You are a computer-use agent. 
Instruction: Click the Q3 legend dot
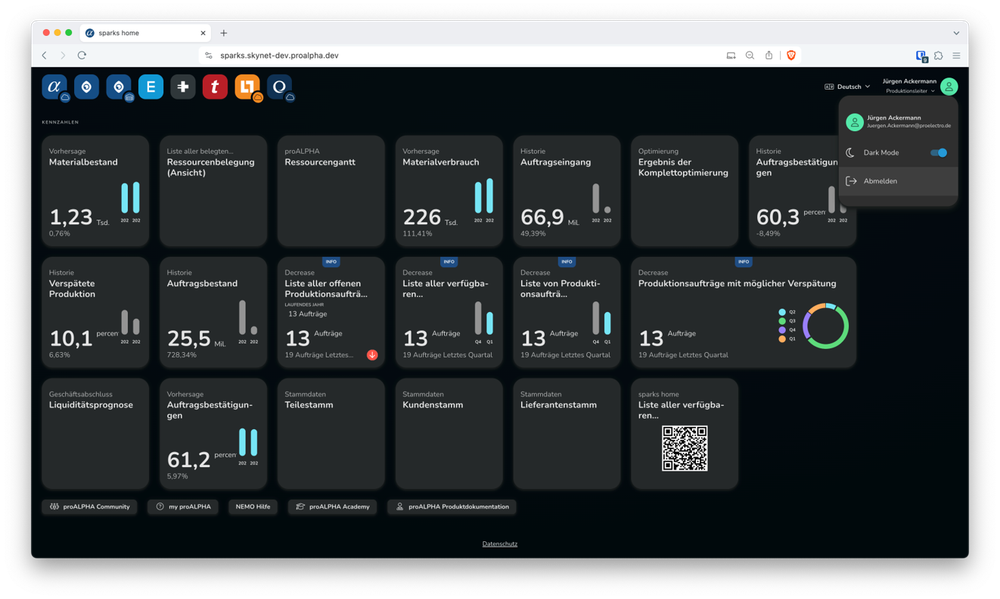click(782, 321)
